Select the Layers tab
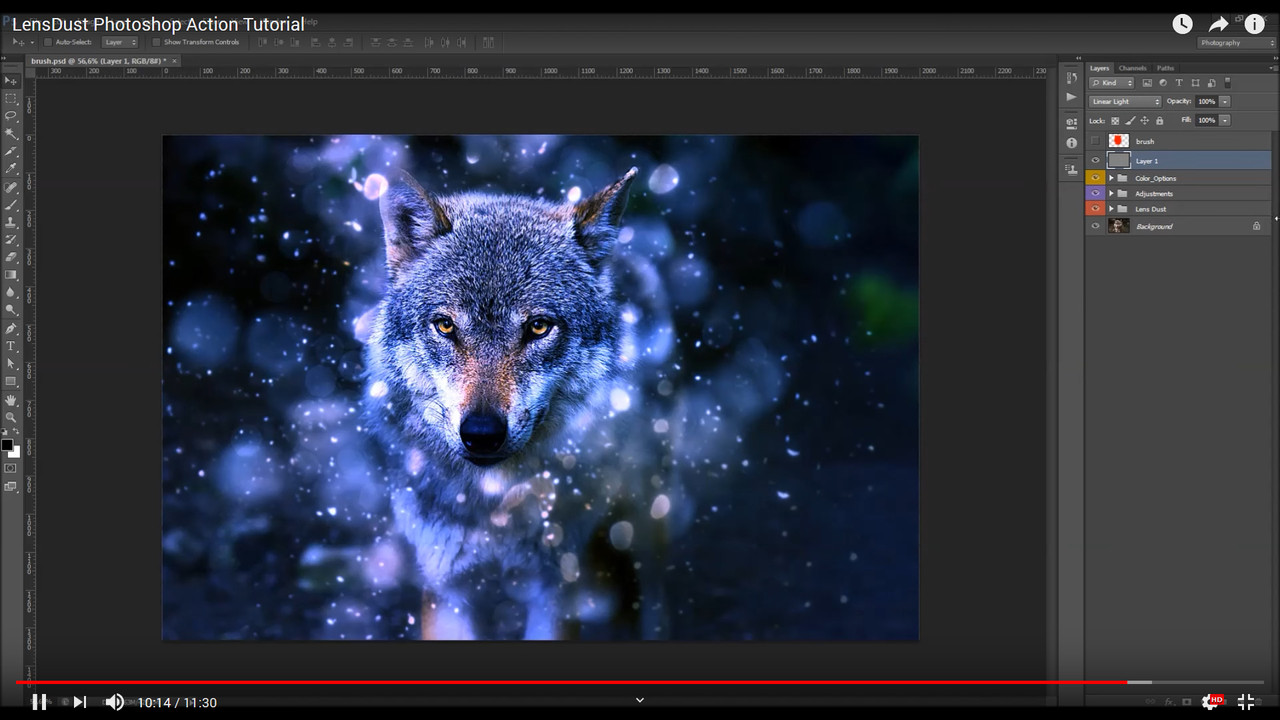Image resolution: width=1280 pixels, height=720 pixels. point(1100,68)
